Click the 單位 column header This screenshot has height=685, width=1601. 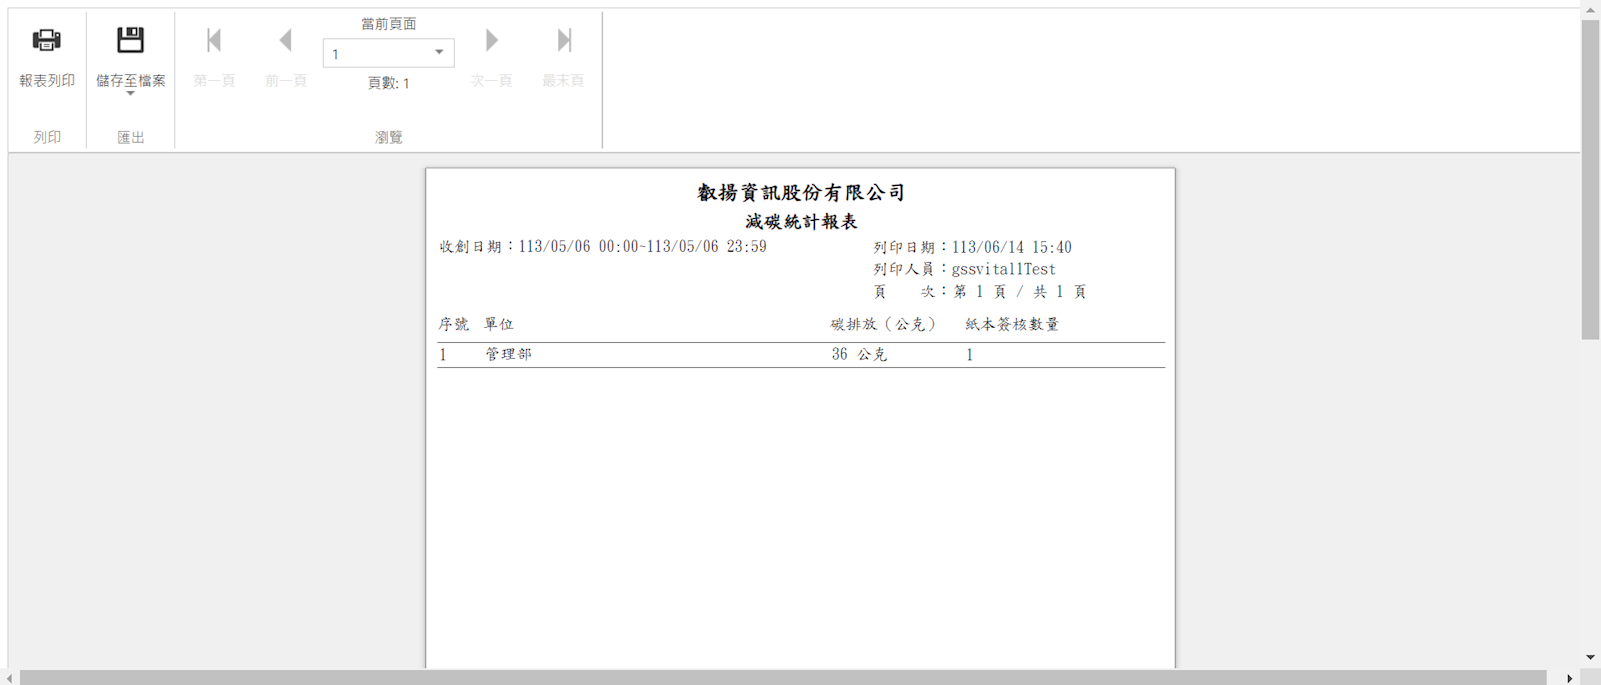coord(499,324)
